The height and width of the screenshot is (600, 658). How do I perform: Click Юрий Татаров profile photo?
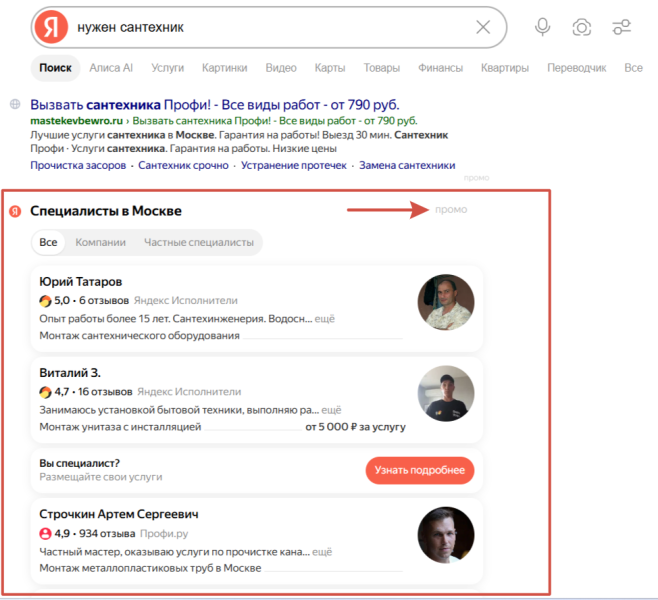coord(446,302)
